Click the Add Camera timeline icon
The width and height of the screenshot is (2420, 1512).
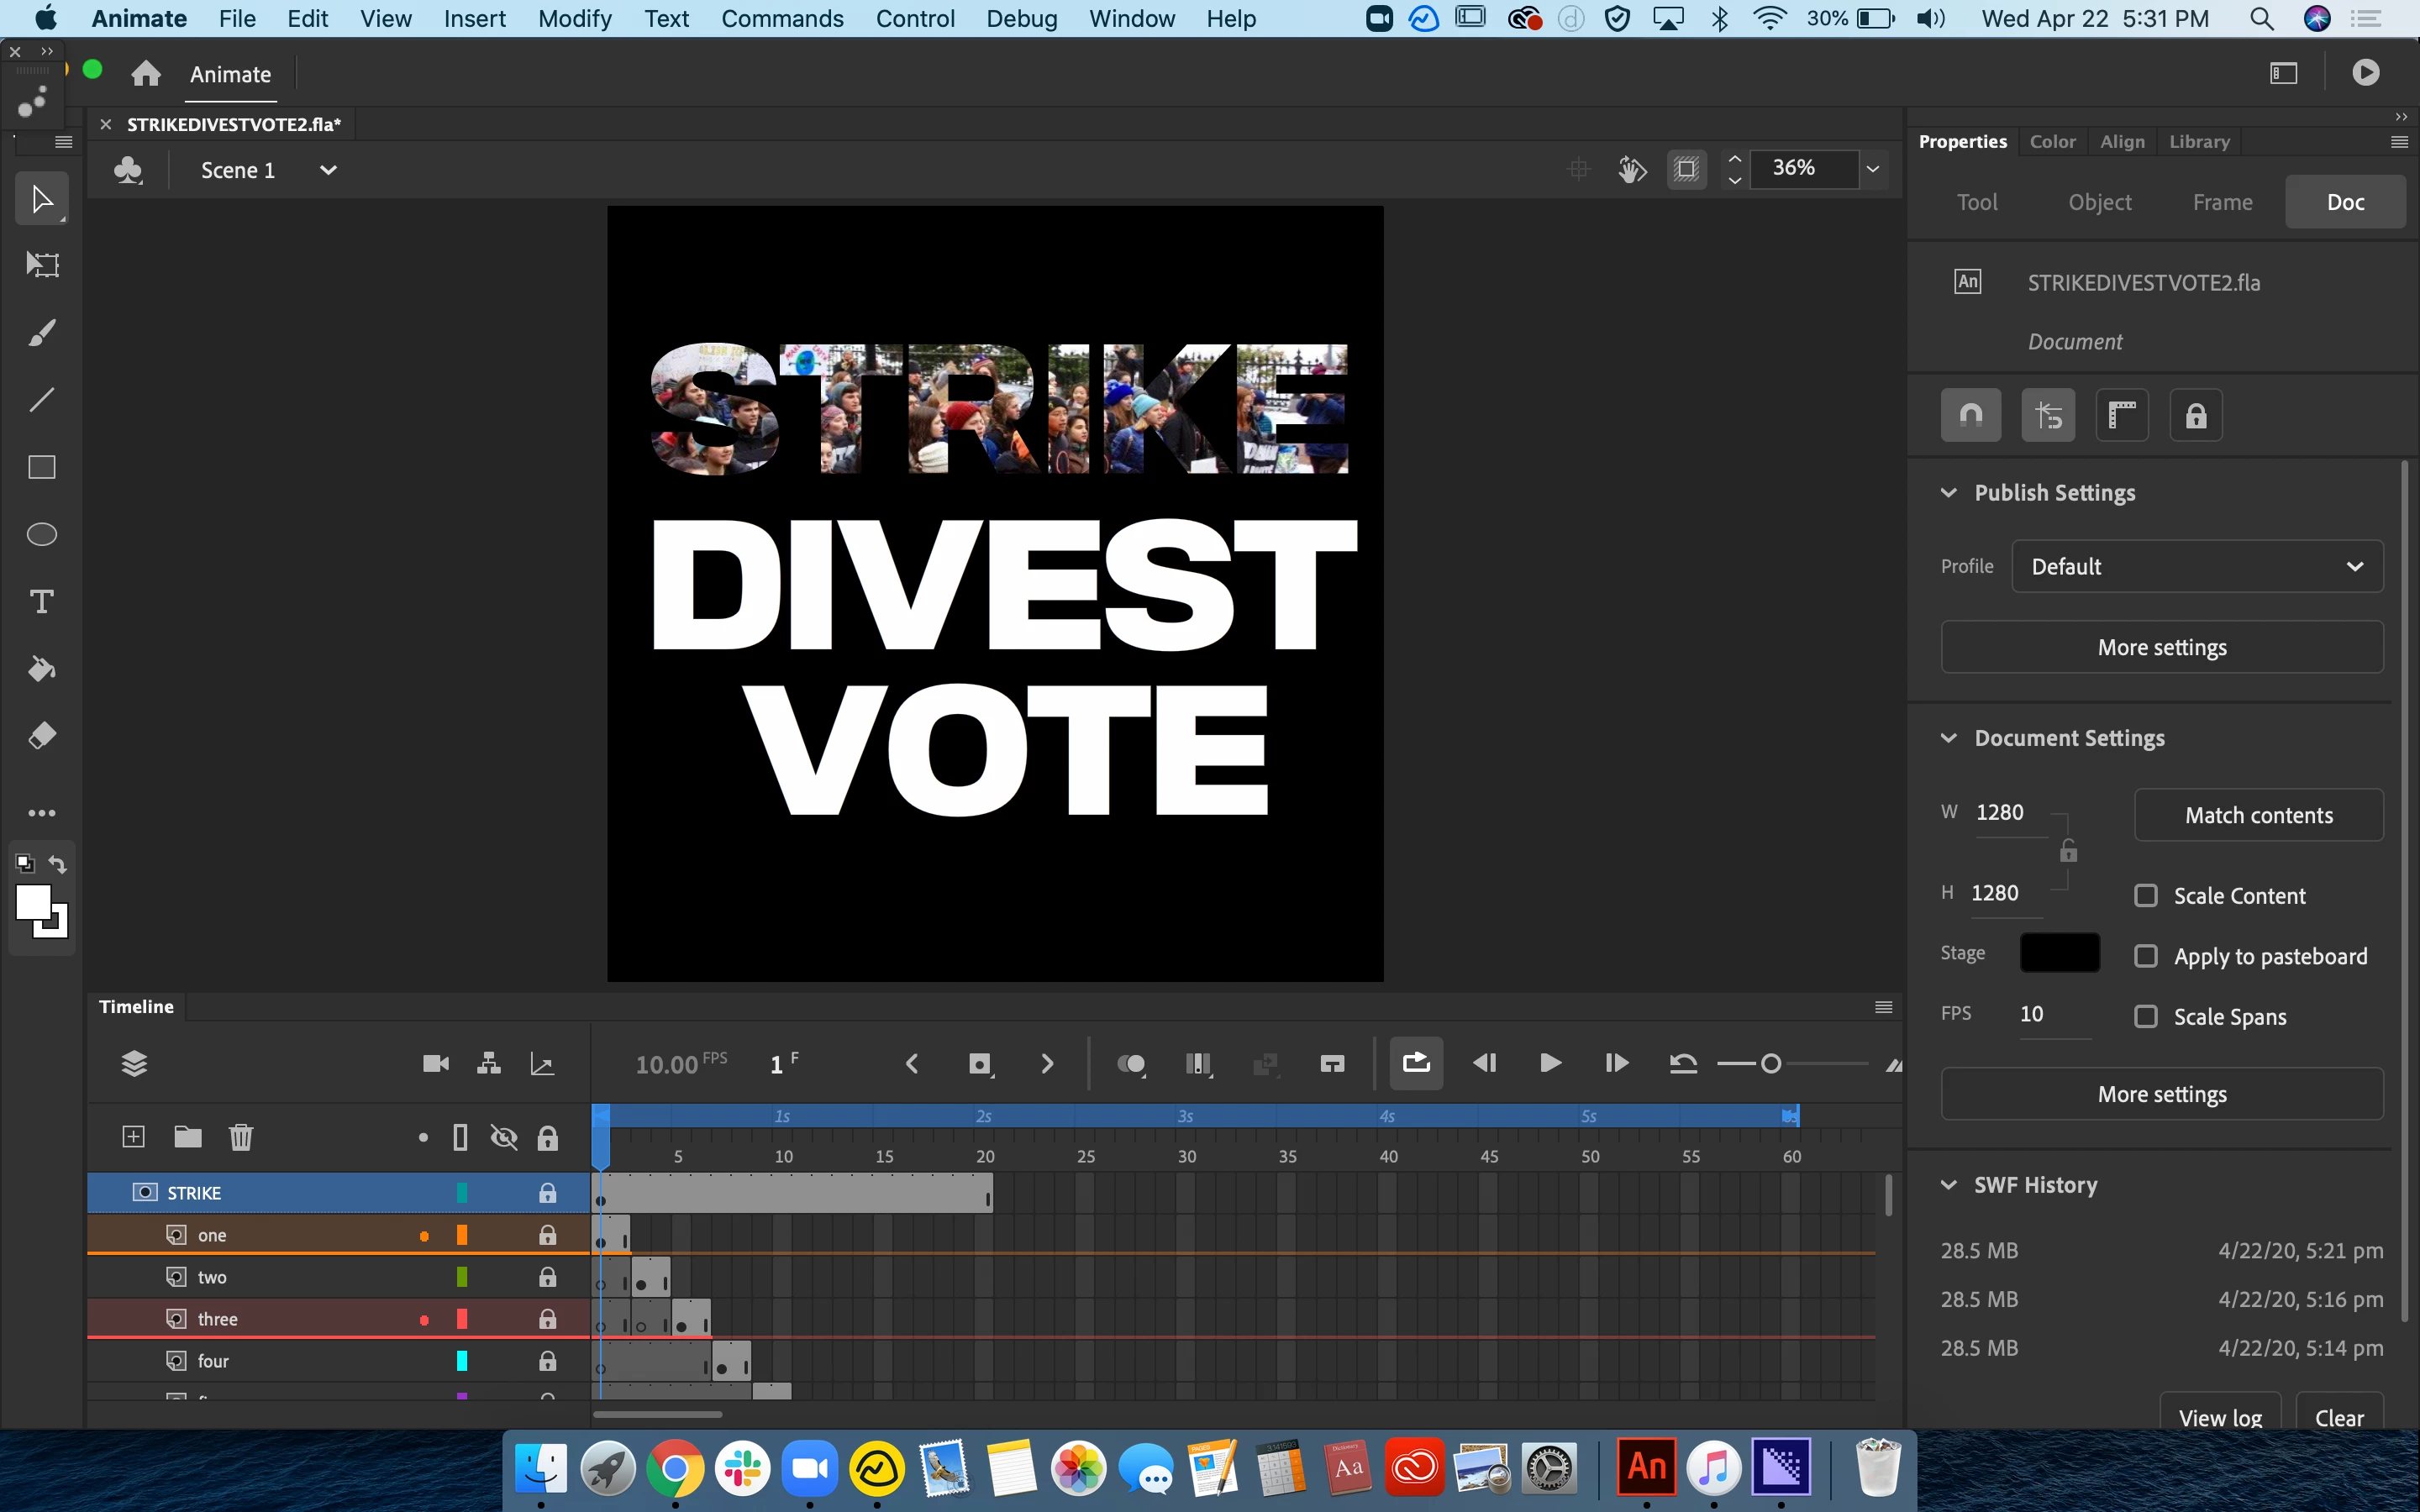point(436,1063)
